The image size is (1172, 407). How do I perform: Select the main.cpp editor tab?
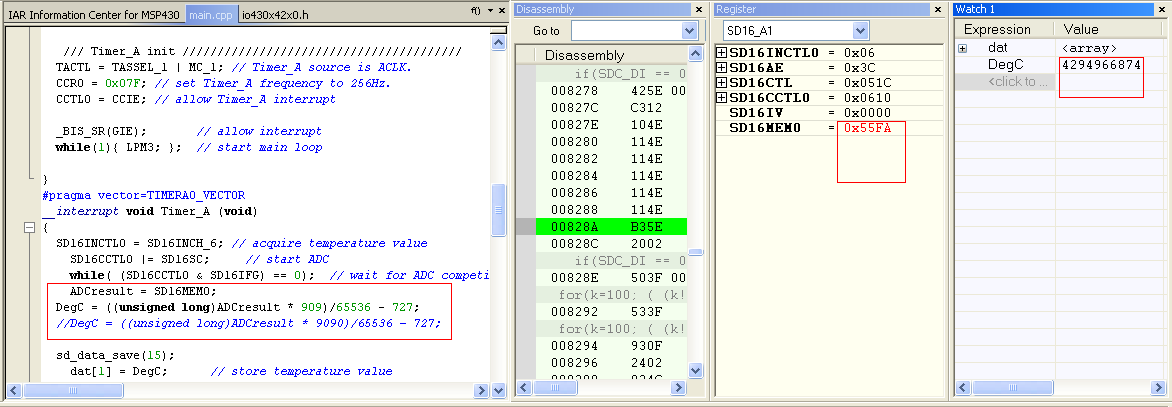click(211, 14)
